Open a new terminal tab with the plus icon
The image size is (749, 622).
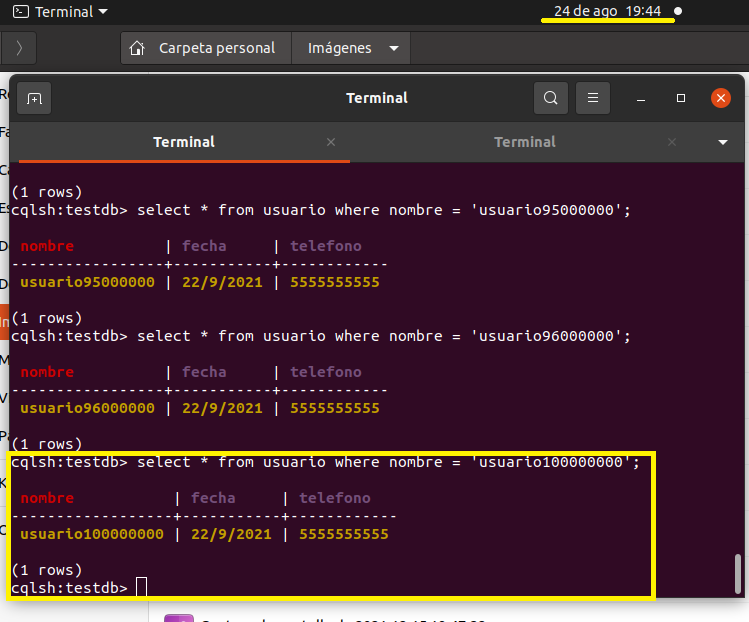point(34,98)
